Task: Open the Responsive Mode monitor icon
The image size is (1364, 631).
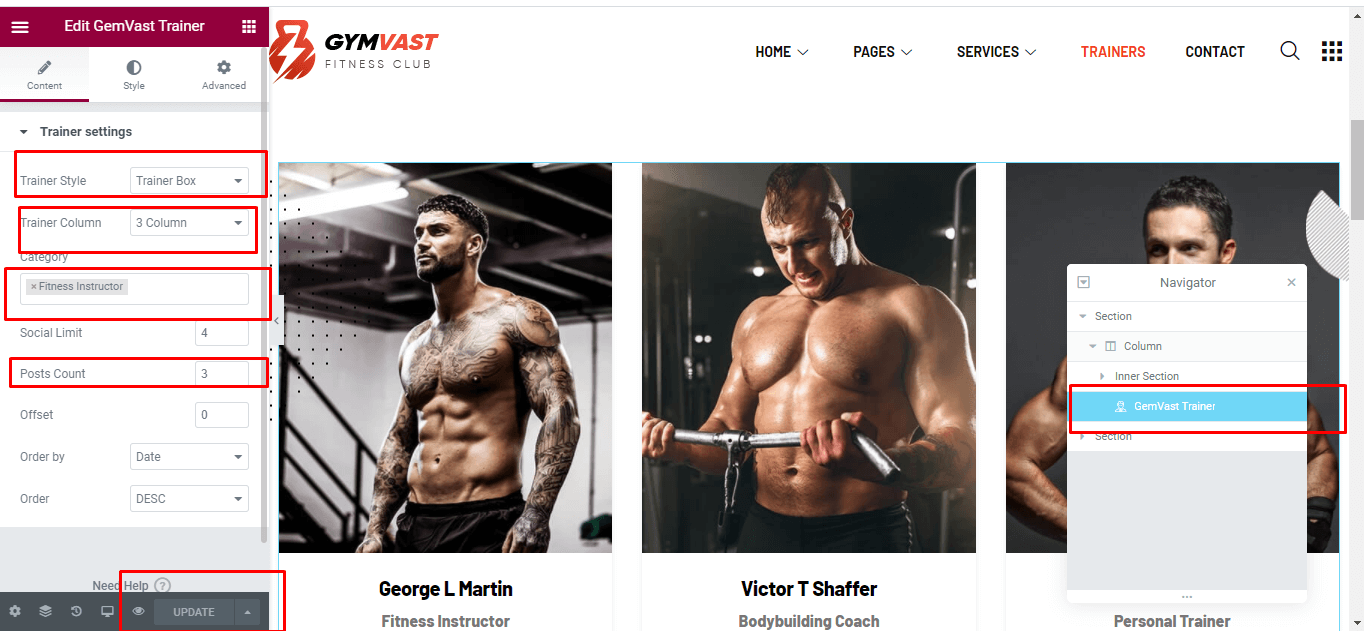Action: pyautogui.click(x=107, y=611)
